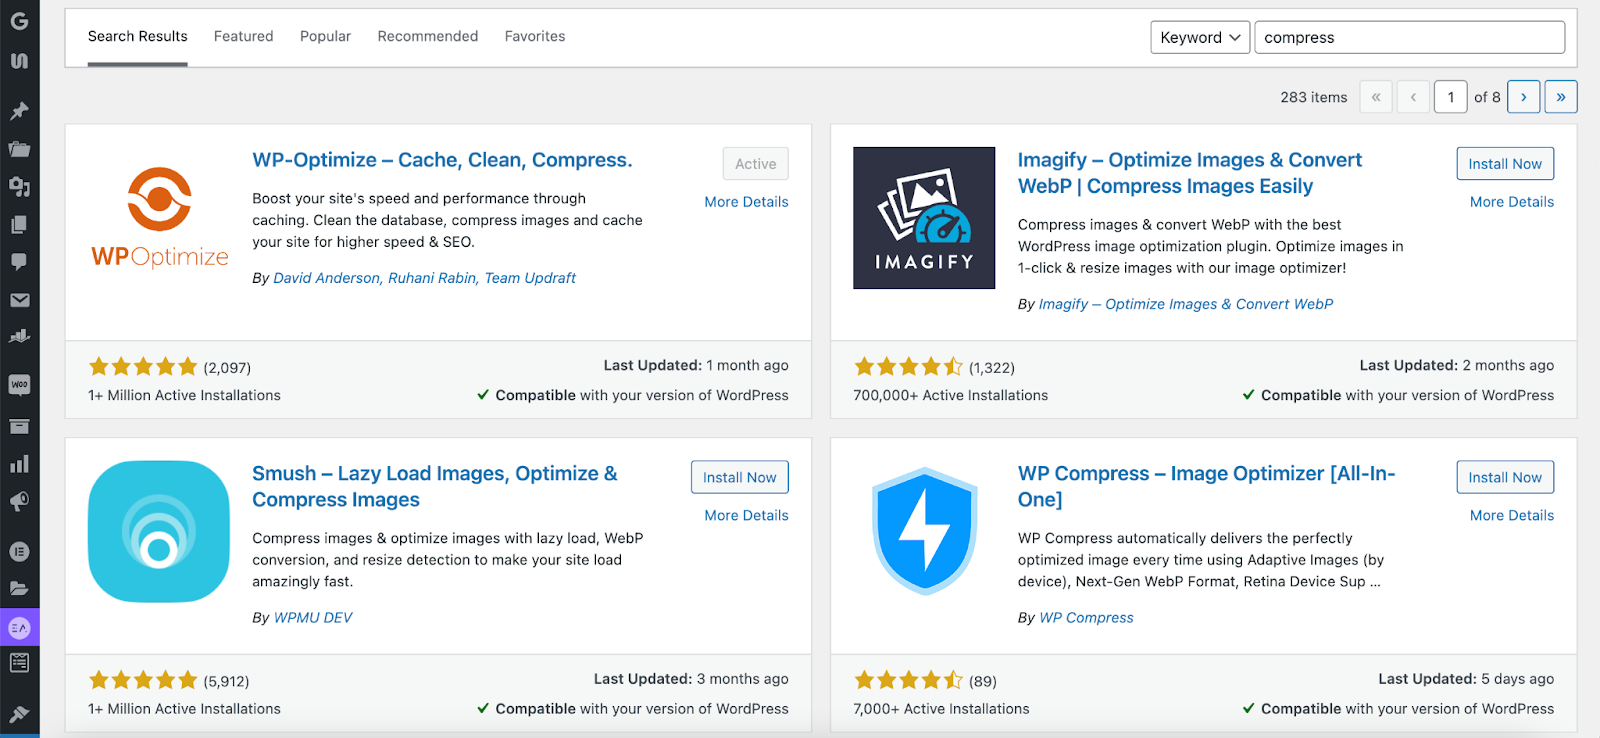Open the Products archive box sidebar icon
The height and width of the screenshot is (738, 1600).
(19, 426)
